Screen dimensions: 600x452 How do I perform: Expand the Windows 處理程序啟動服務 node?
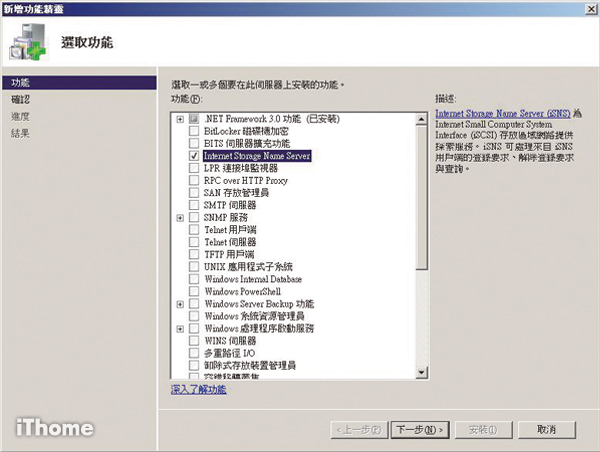180,328
